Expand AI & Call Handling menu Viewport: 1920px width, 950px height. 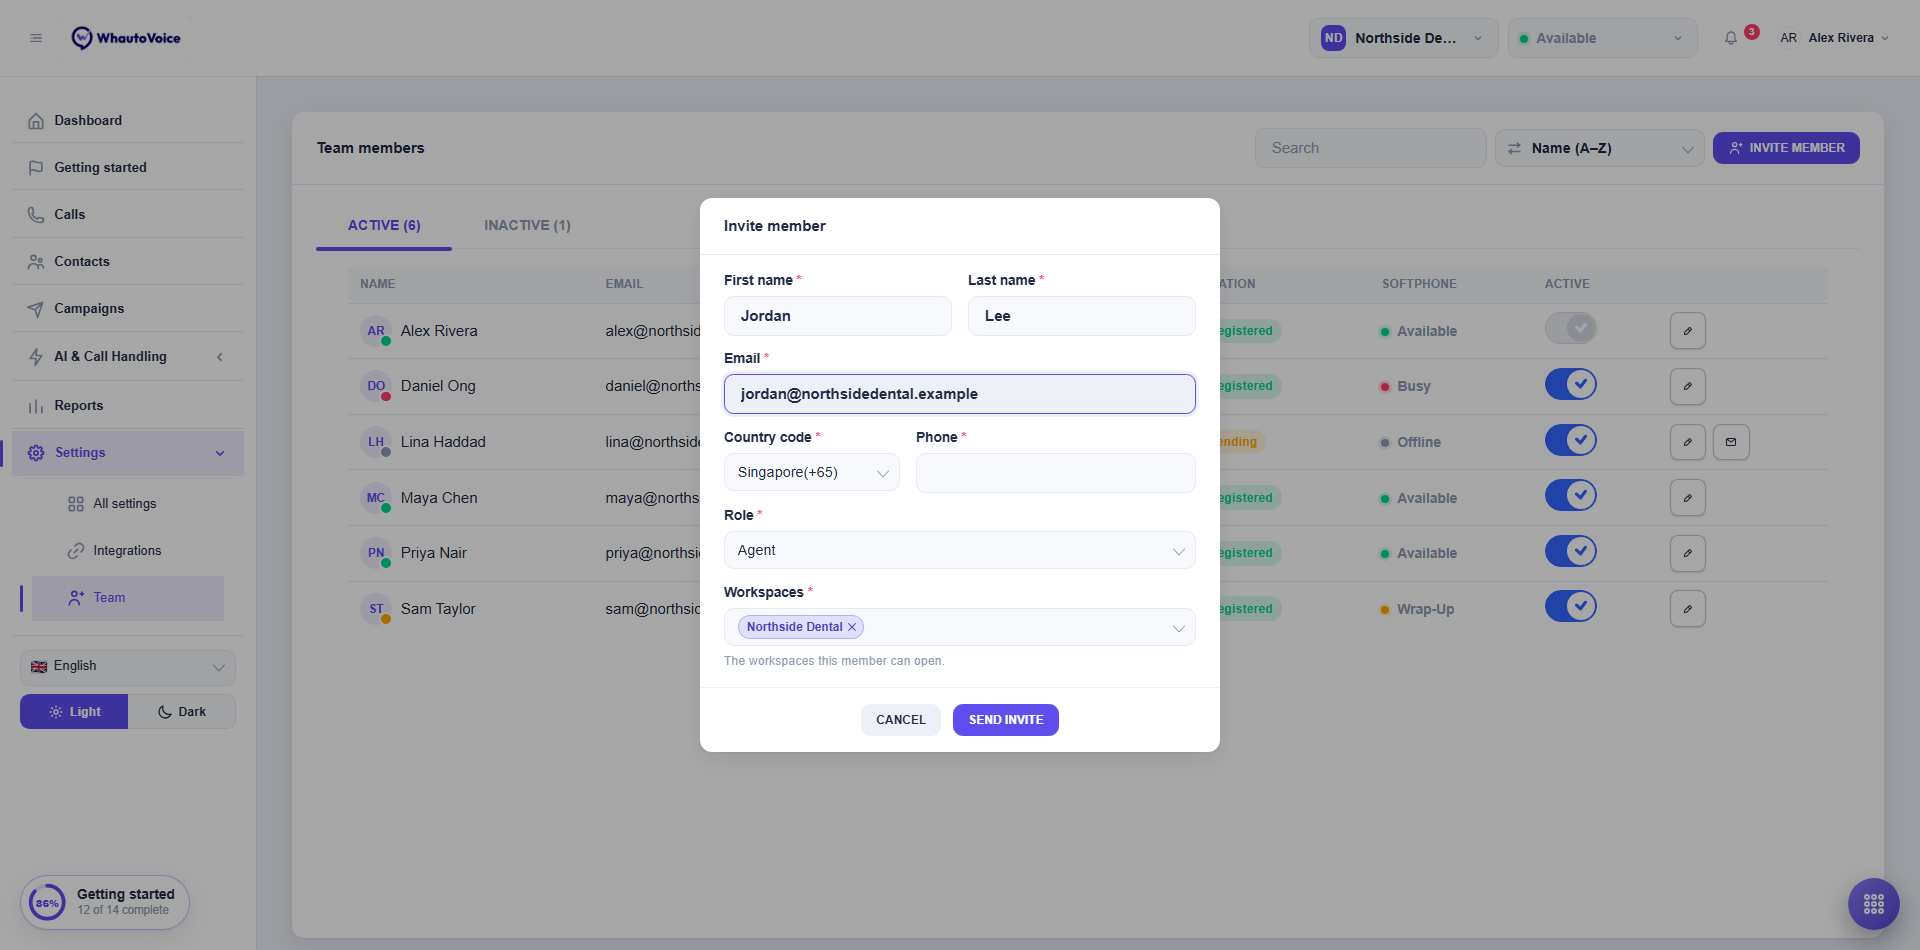128,356
